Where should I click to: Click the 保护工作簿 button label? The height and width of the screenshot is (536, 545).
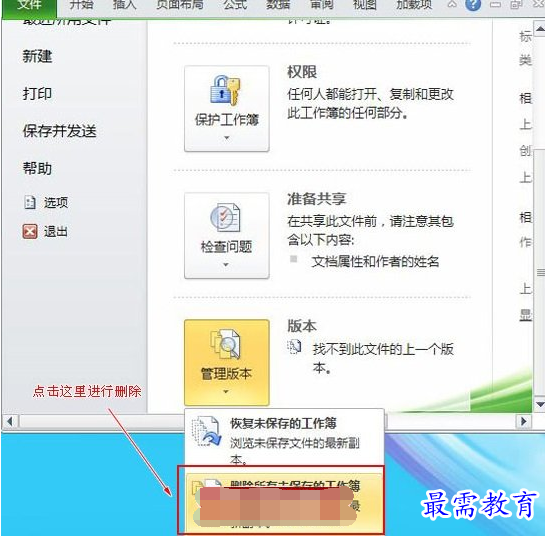[x=227, y=120]
